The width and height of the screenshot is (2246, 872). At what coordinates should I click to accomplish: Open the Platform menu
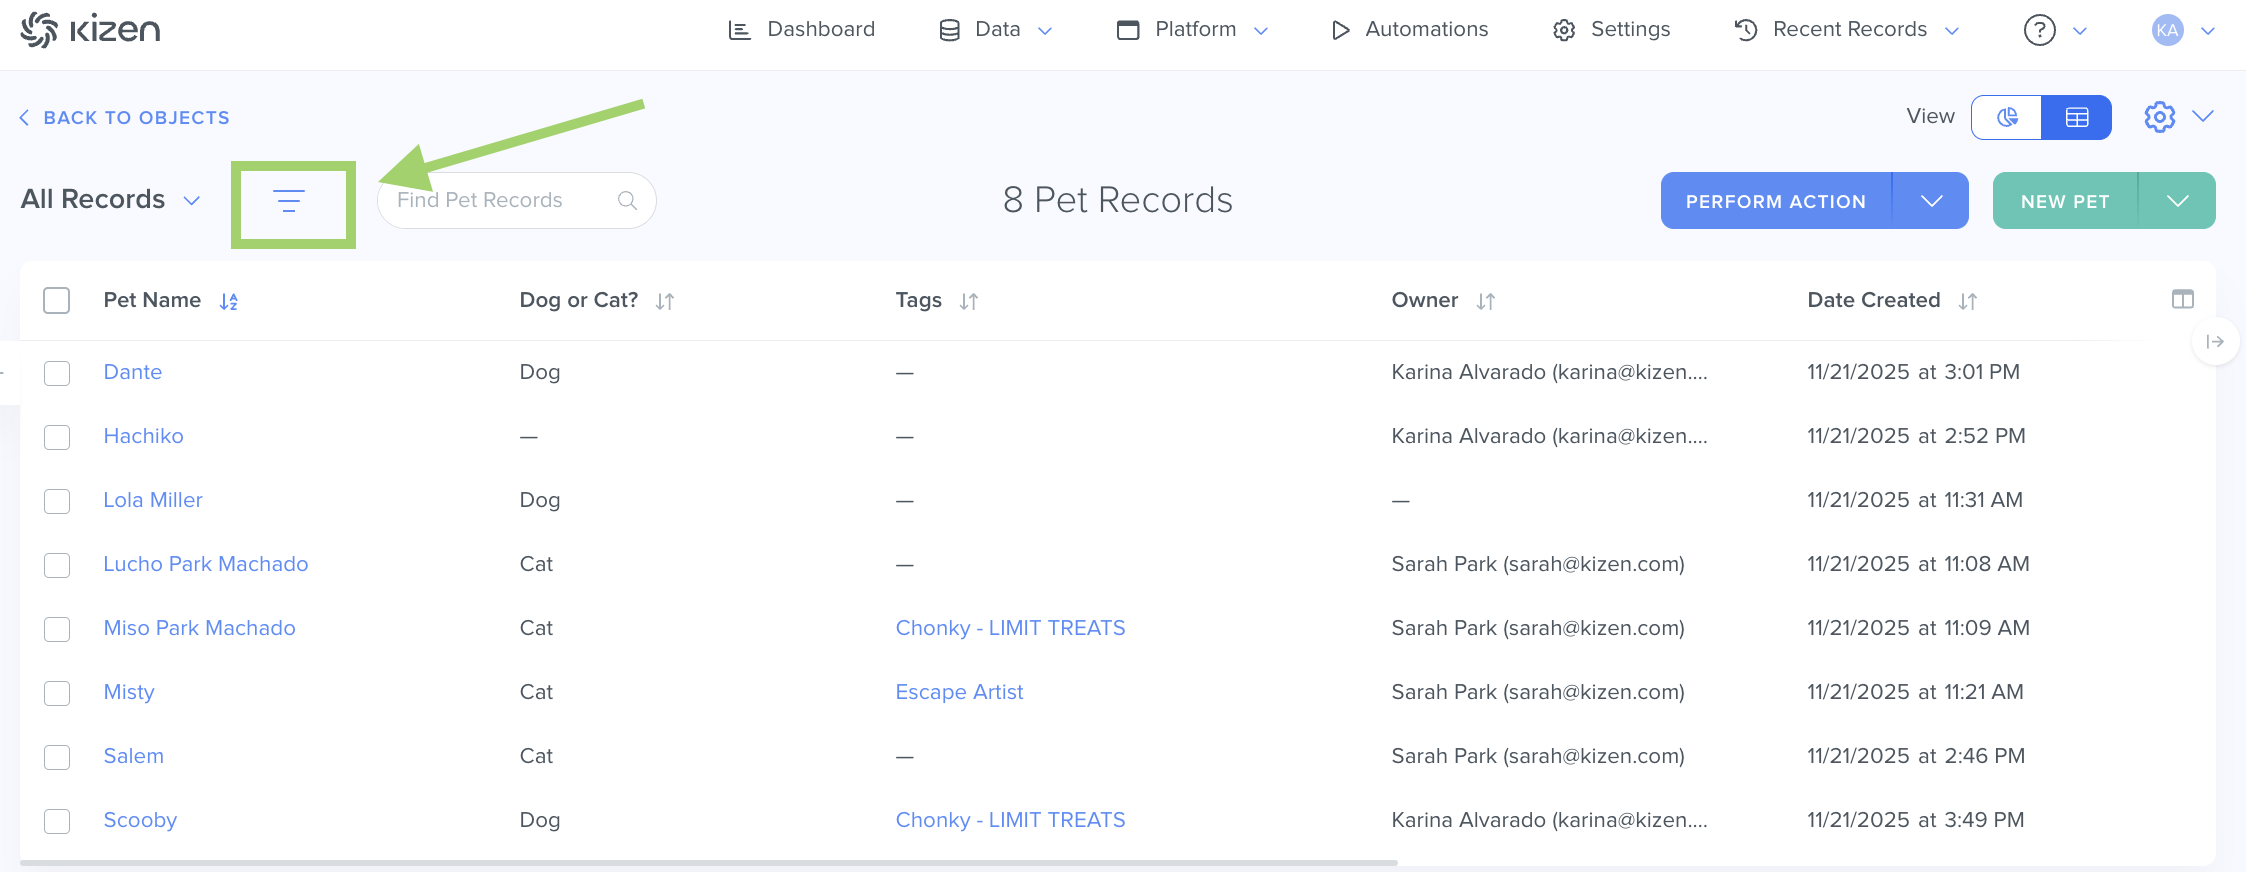click(x=1193, y=30)
